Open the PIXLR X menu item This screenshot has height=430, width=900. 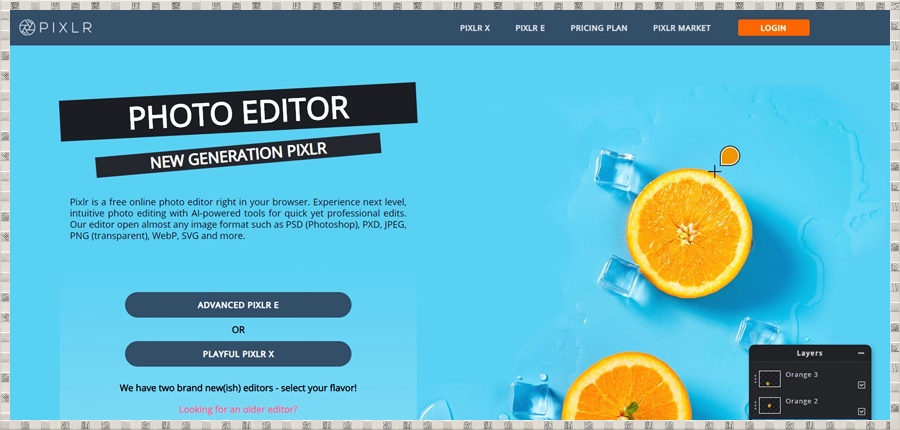[475, 28]
